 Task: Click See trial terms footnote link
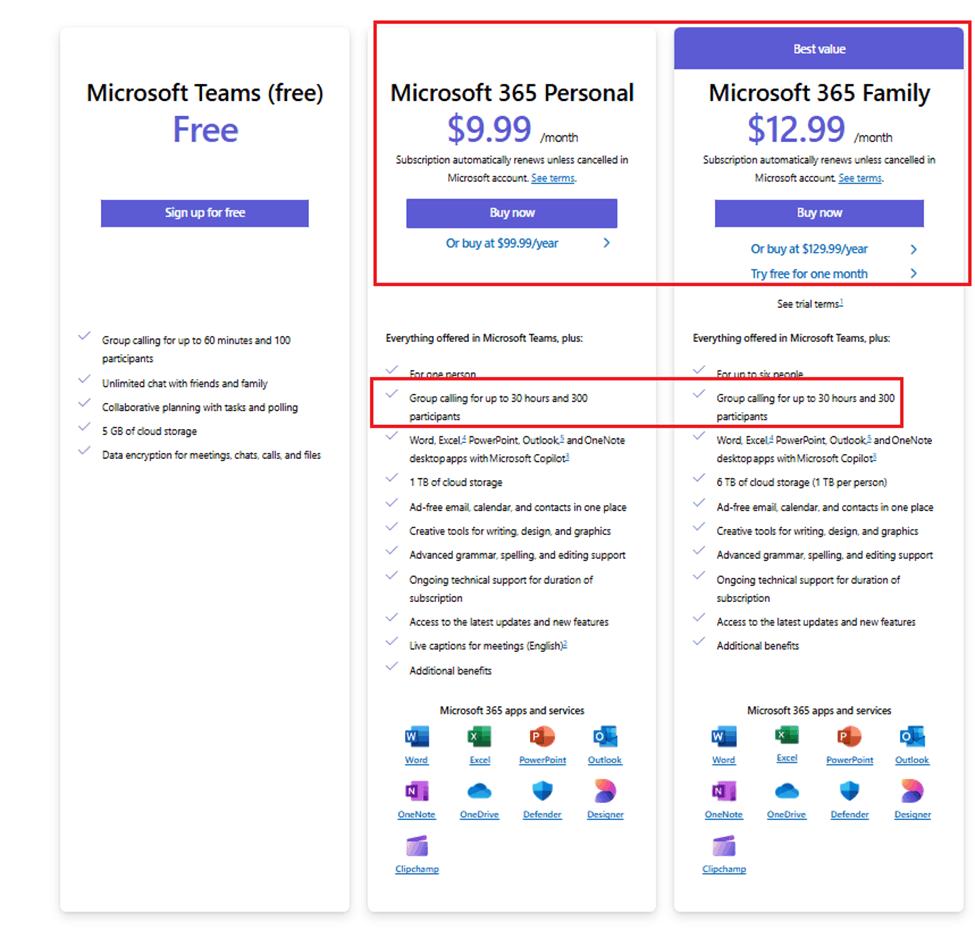tap(810, 303)
